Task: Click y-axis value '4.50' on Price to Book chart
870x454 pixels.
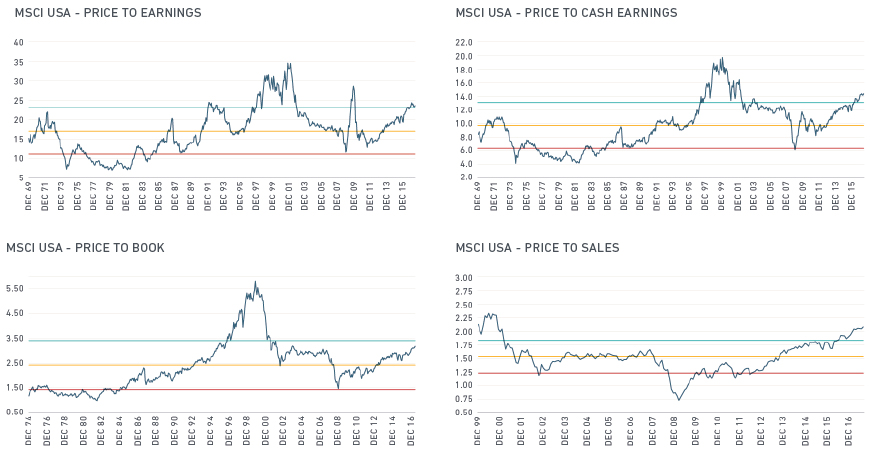Action: [x=15, y=313]
